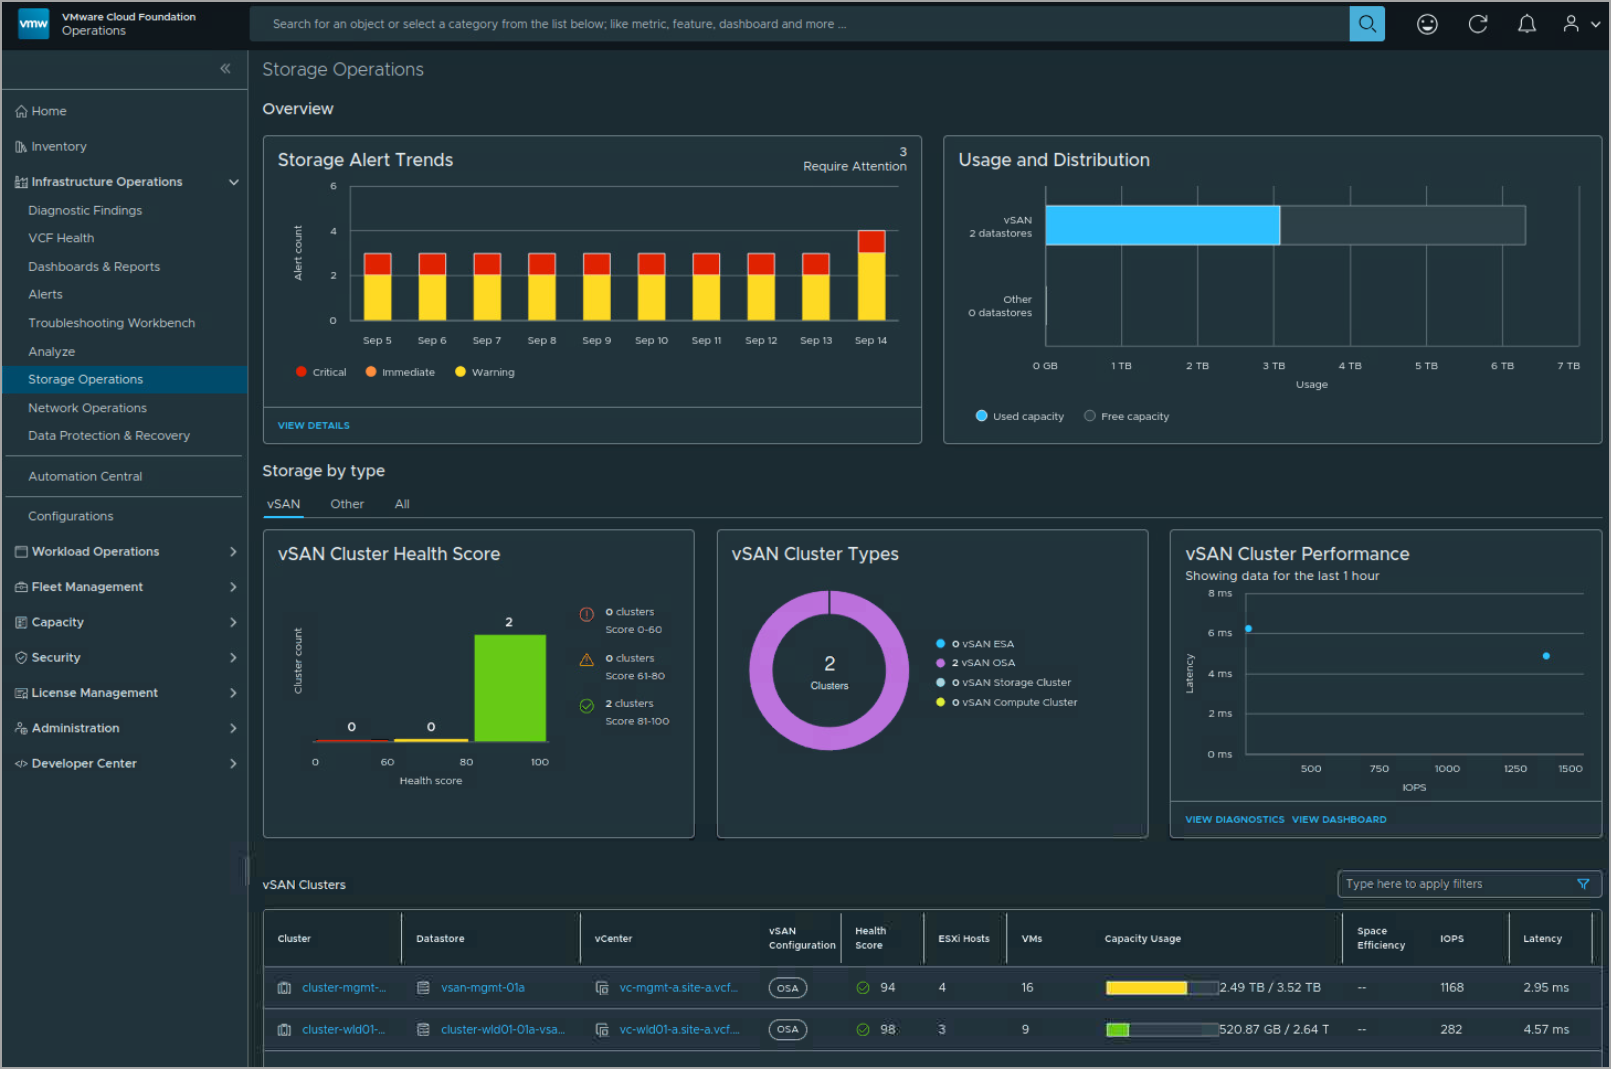Click VIEW DASHBOARD link
Image resolution: width=1611 pixels, height=1069 pixels.
pyautogui.click(x=1339, y=820)
